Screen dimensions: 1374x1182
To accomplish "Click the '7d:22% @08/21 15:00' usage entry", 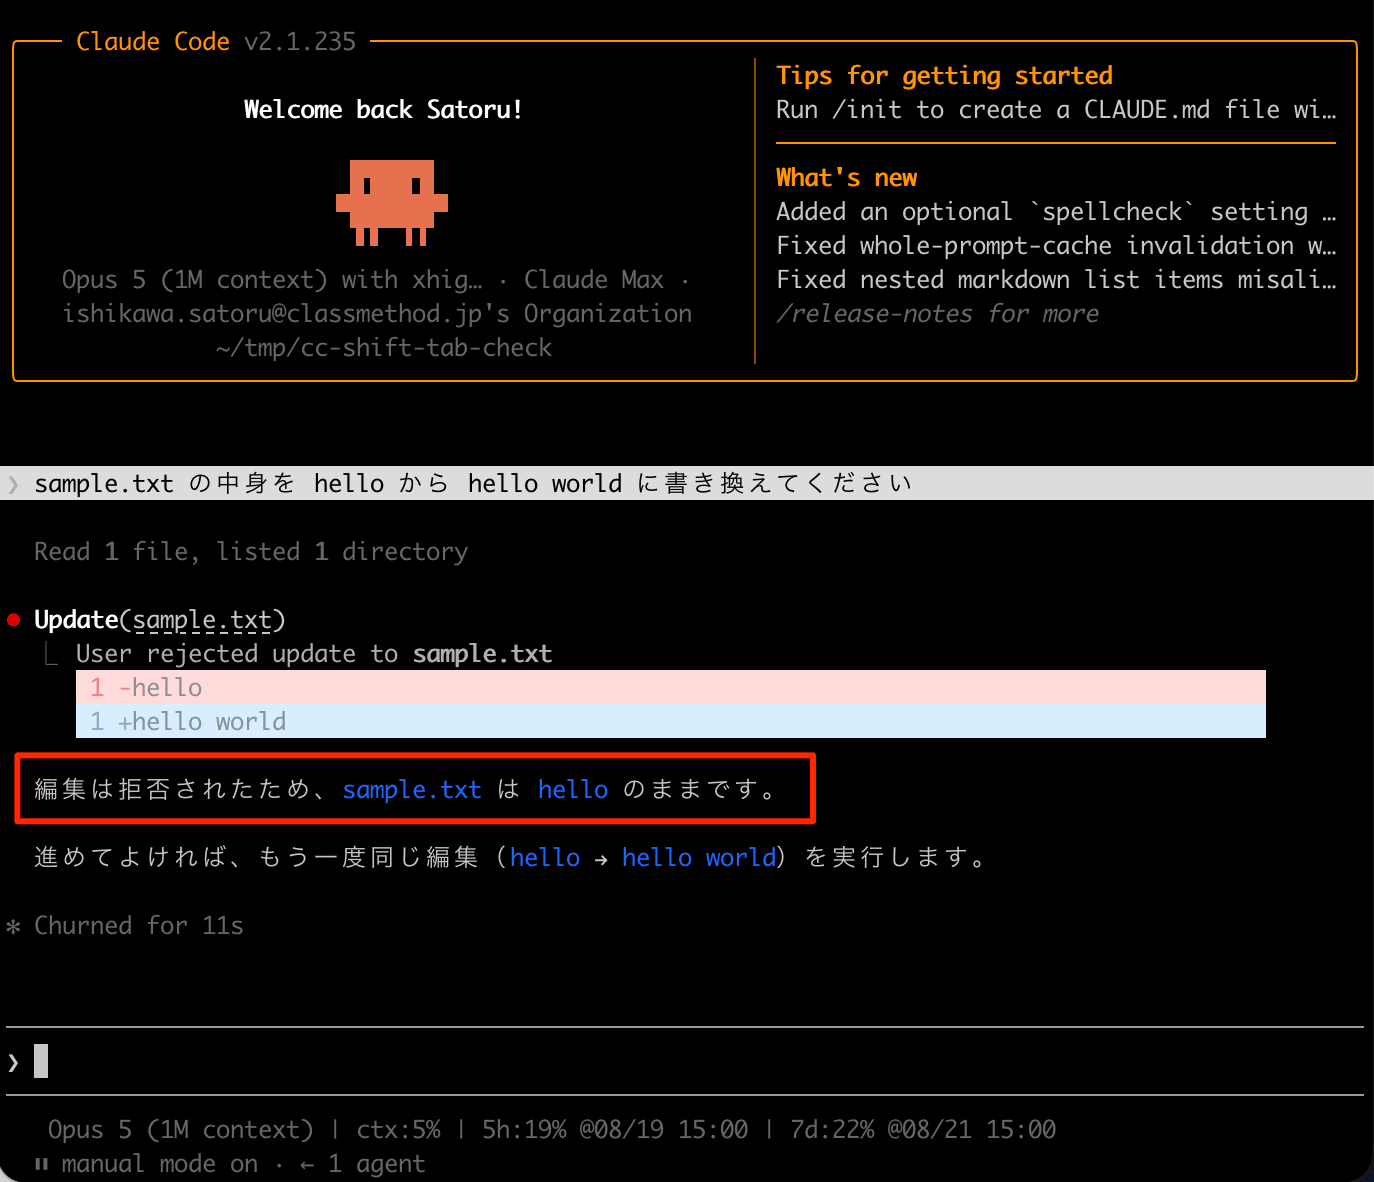I will tap(923, 1130).
